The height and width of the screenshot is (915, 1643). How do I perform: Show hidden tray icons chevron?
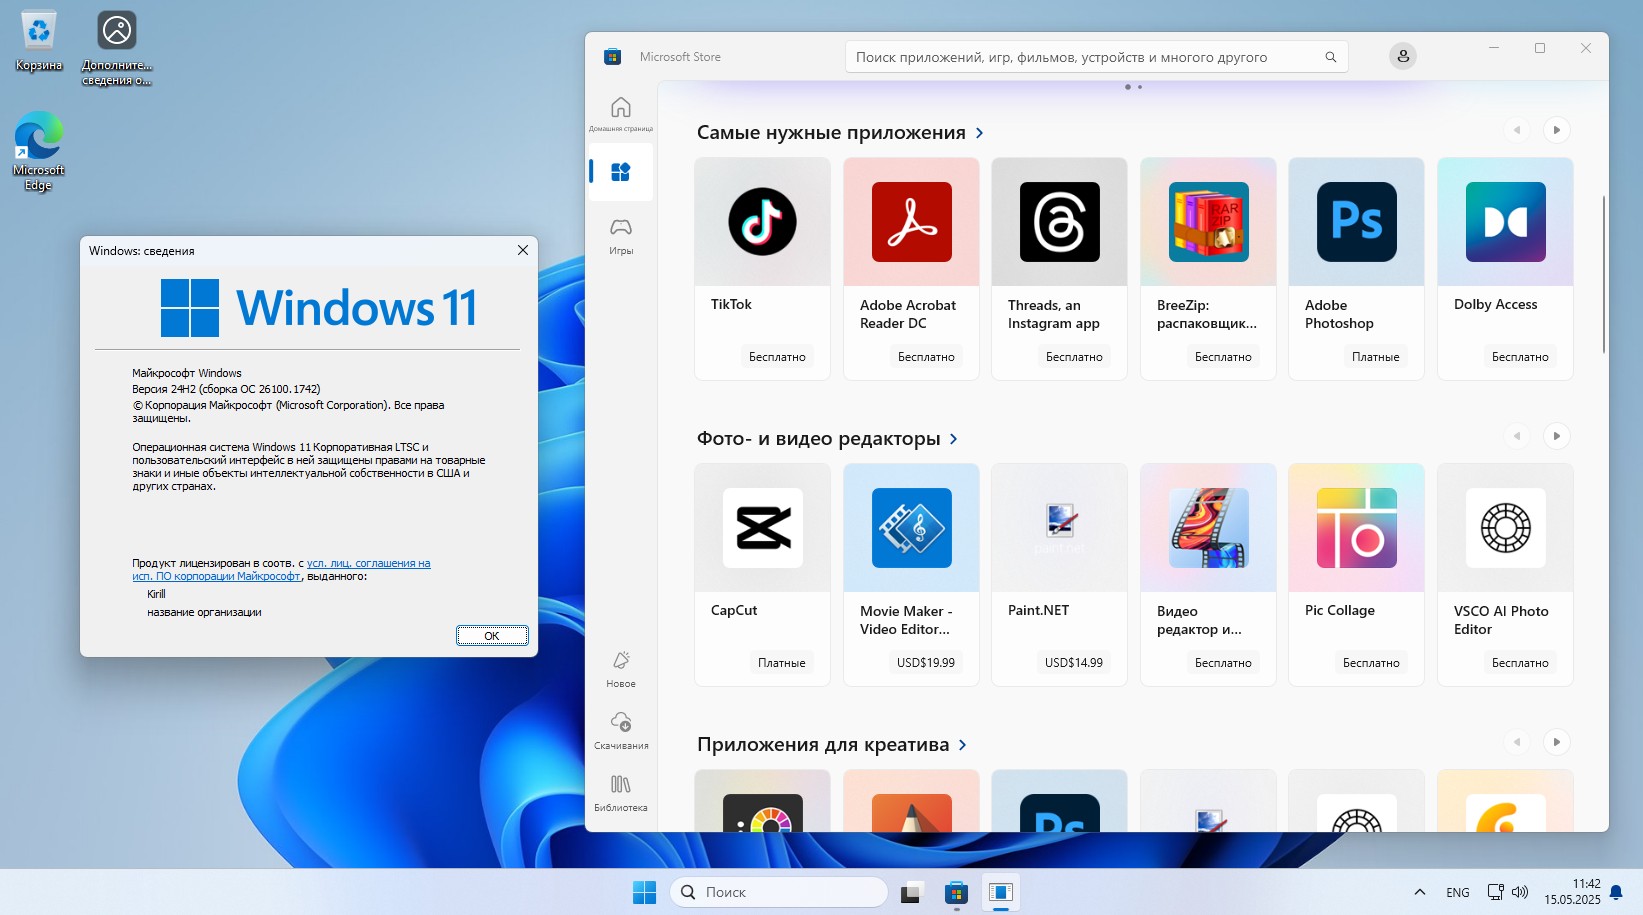point(1419,892)
